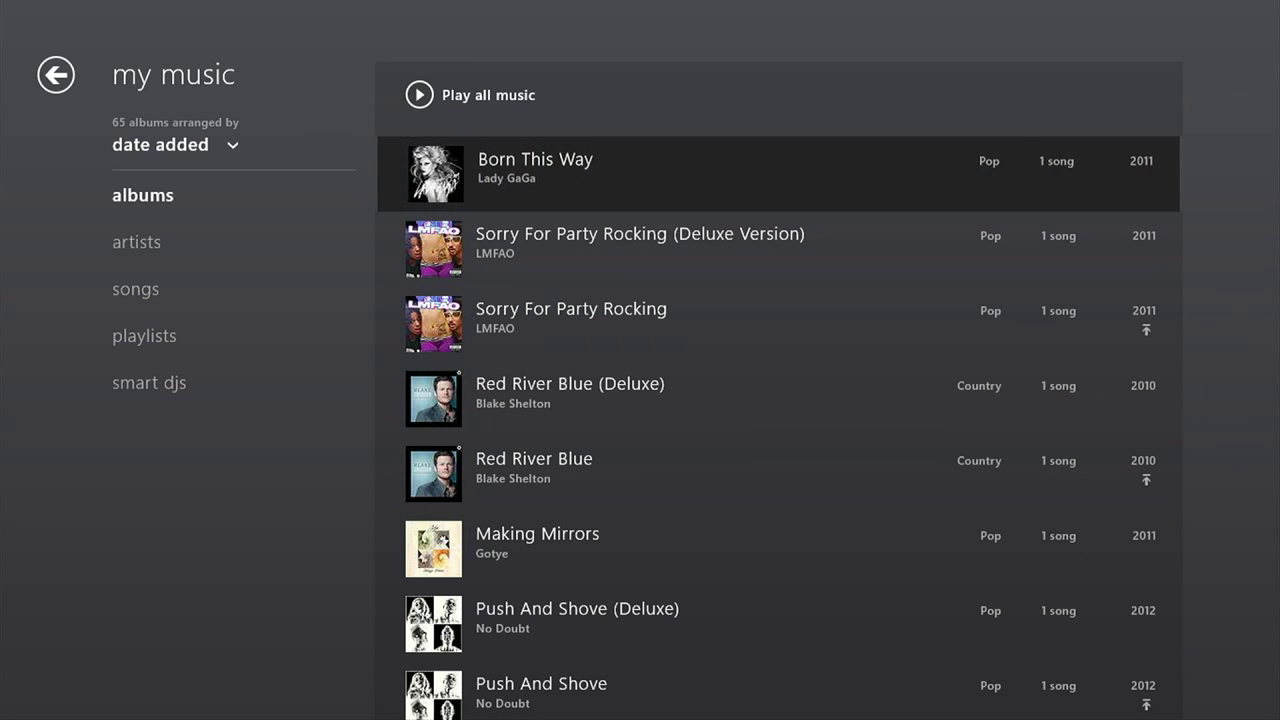
Task: Click the Making Mirrors album art thumbnail
Action: 433,549
